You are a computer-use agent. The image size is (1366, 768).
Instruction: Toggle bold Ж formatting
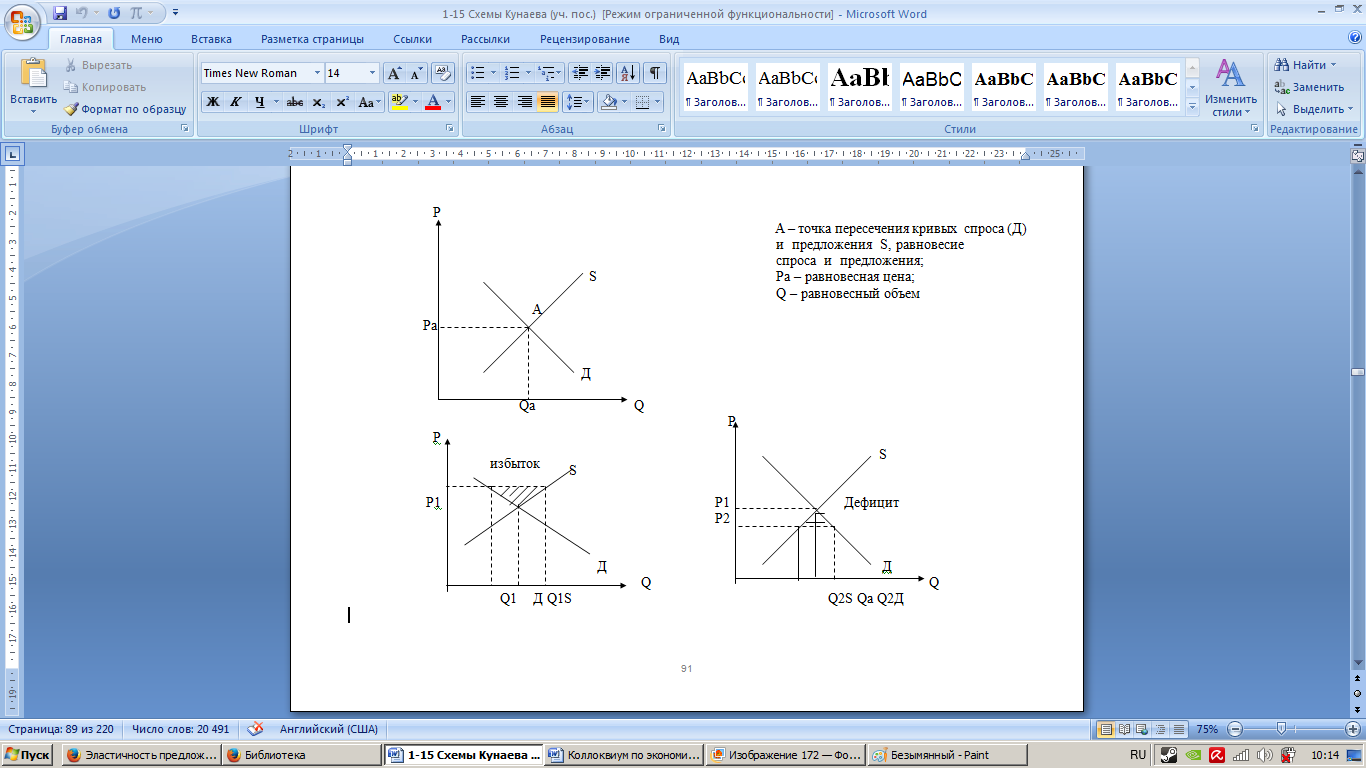212,102
